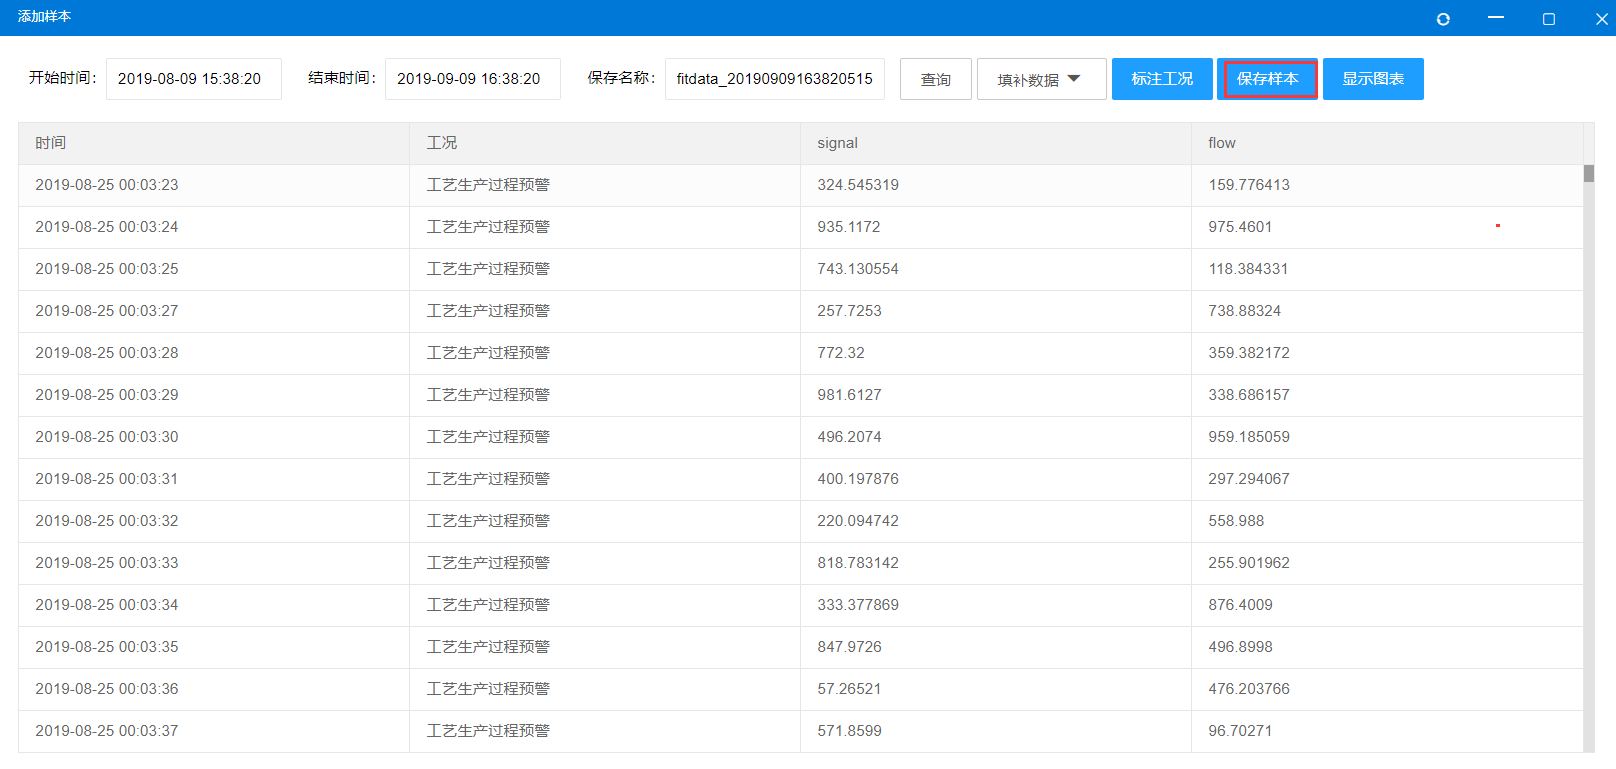Click the 标注工况 button
1616x769 pixels.
point(1162,79)
